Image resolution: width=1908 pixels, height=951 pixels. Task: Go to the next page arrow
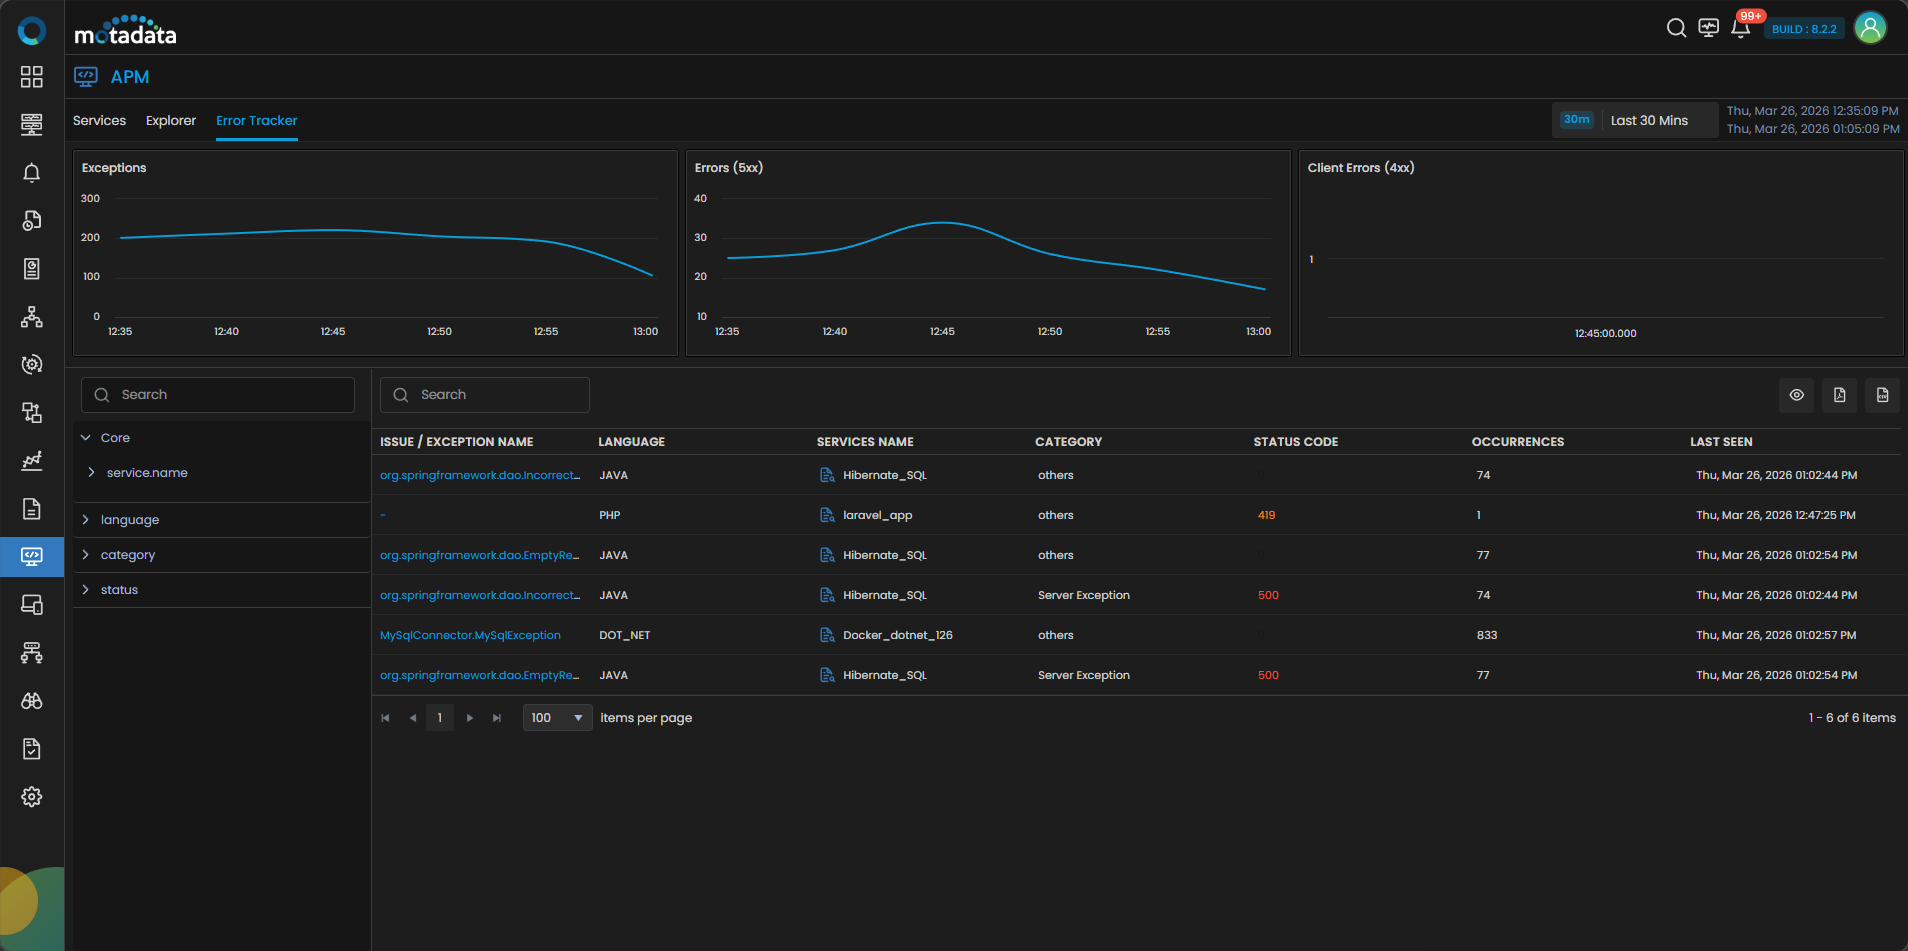(470, 718)
